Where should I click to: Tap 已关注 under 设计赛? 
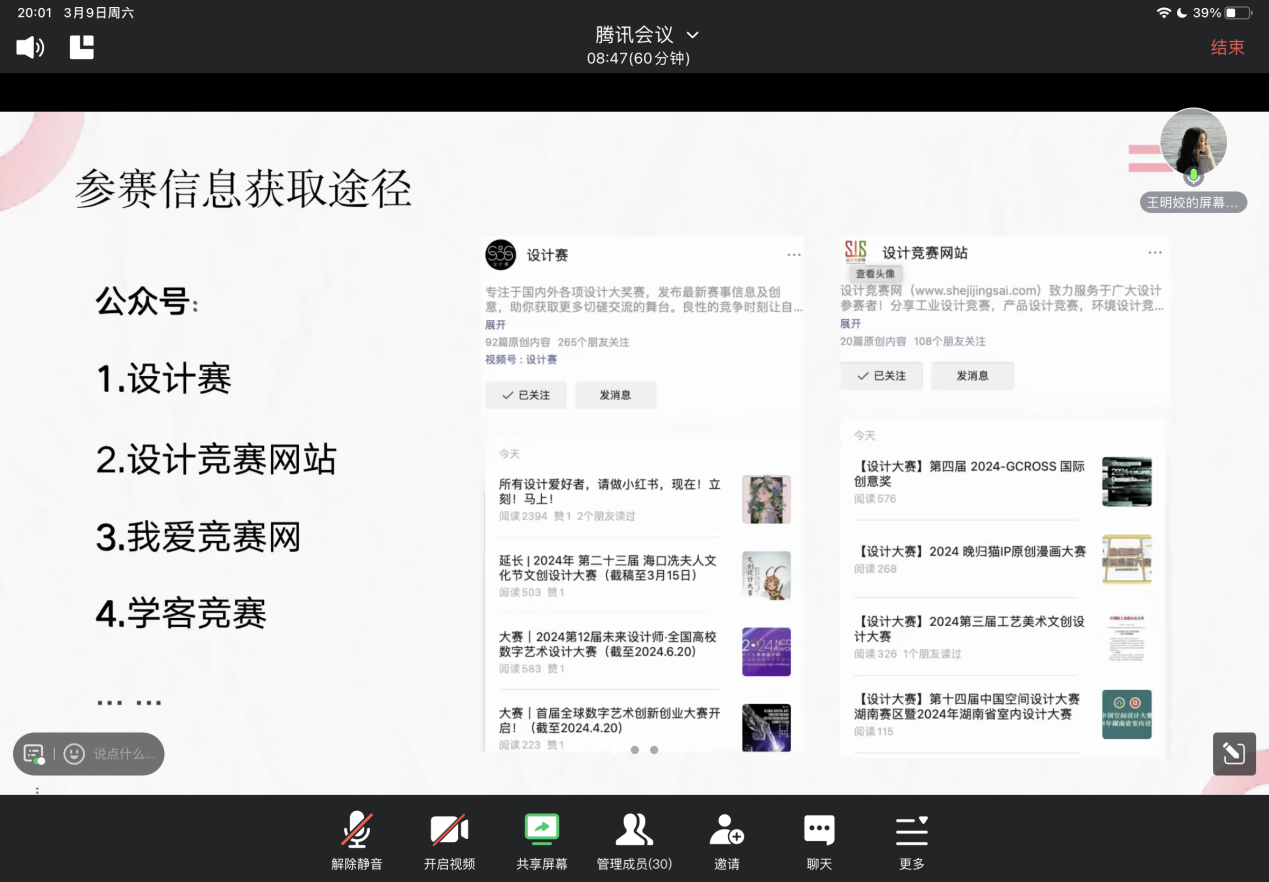pyautogui.click(x=526, y=395)
